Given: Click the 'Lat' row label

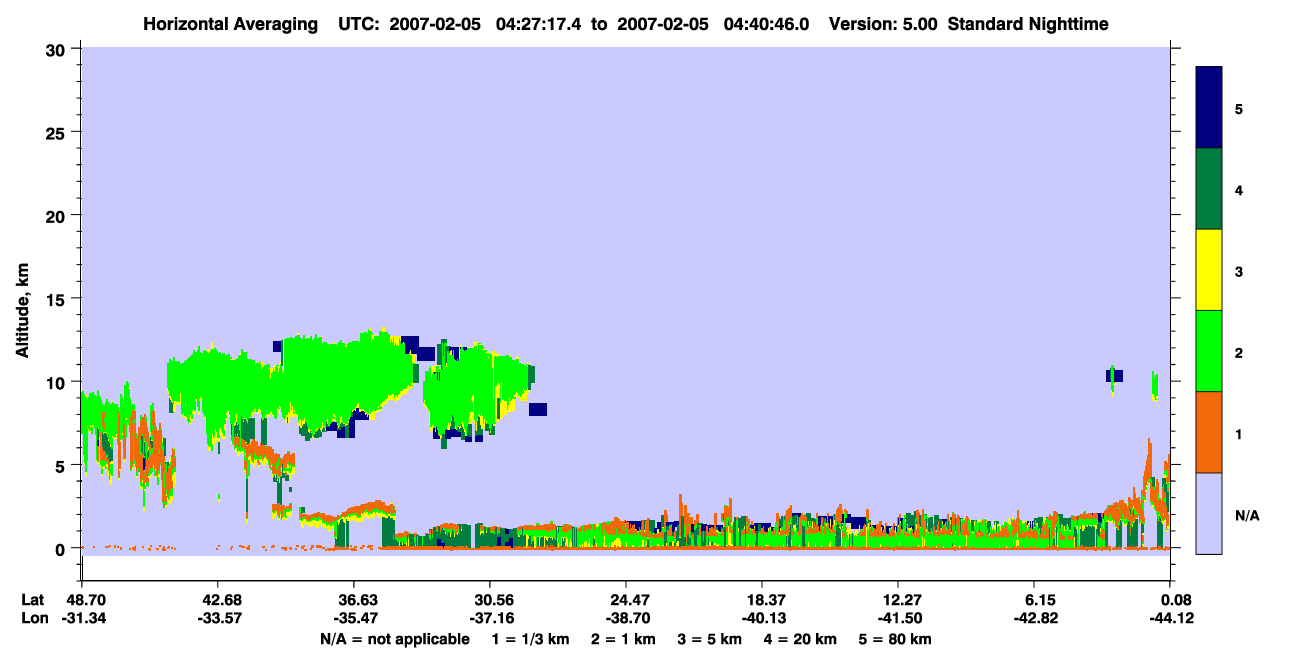Looking at the screenshot, I should point(33,600).
